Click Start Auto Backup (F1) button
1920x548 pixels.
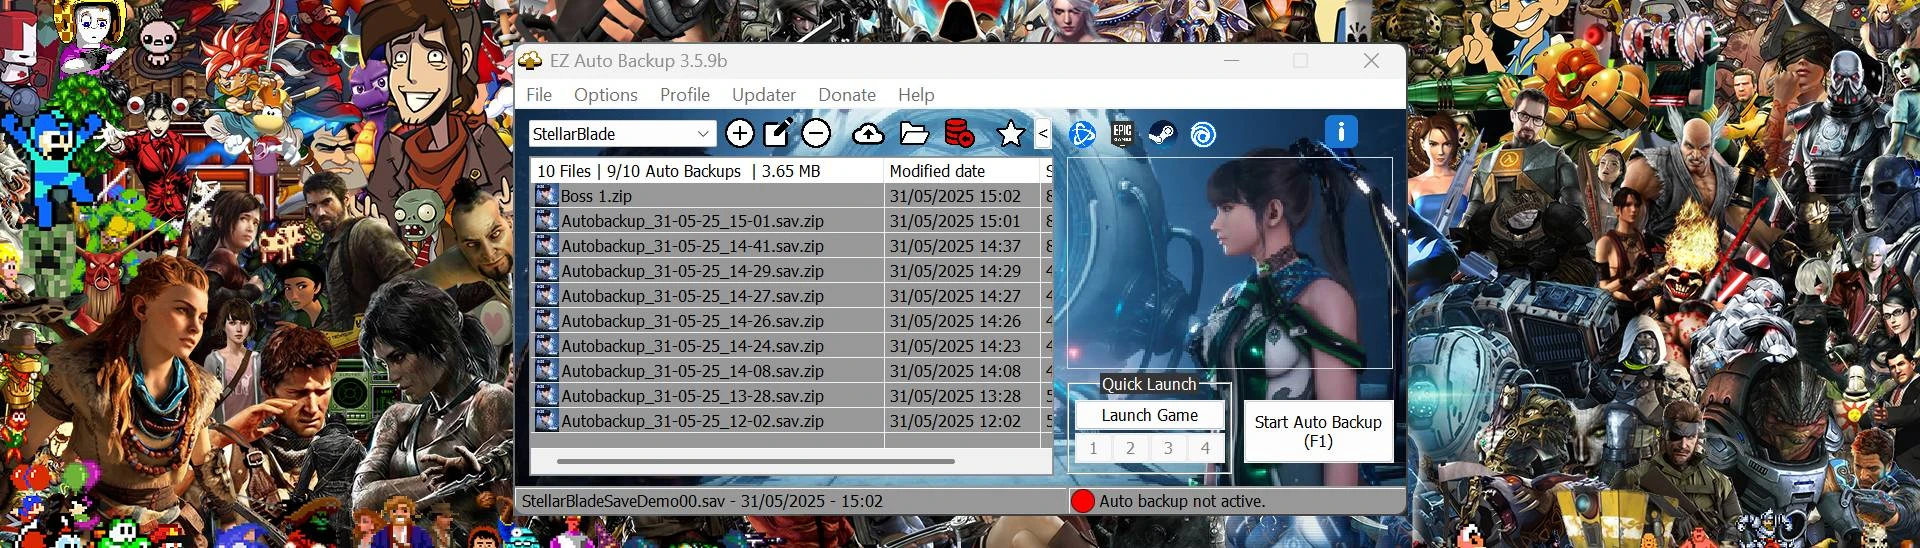1318,431
